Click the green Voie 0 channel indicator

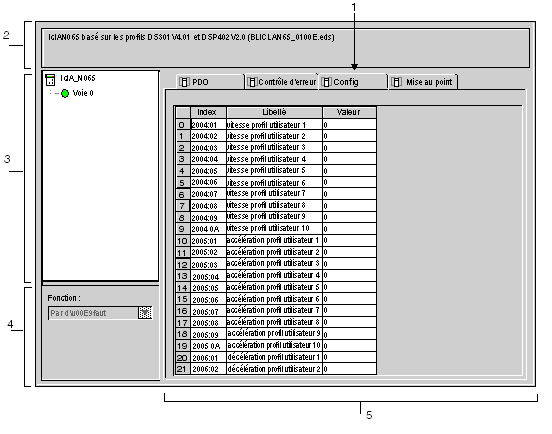point(65,93)
